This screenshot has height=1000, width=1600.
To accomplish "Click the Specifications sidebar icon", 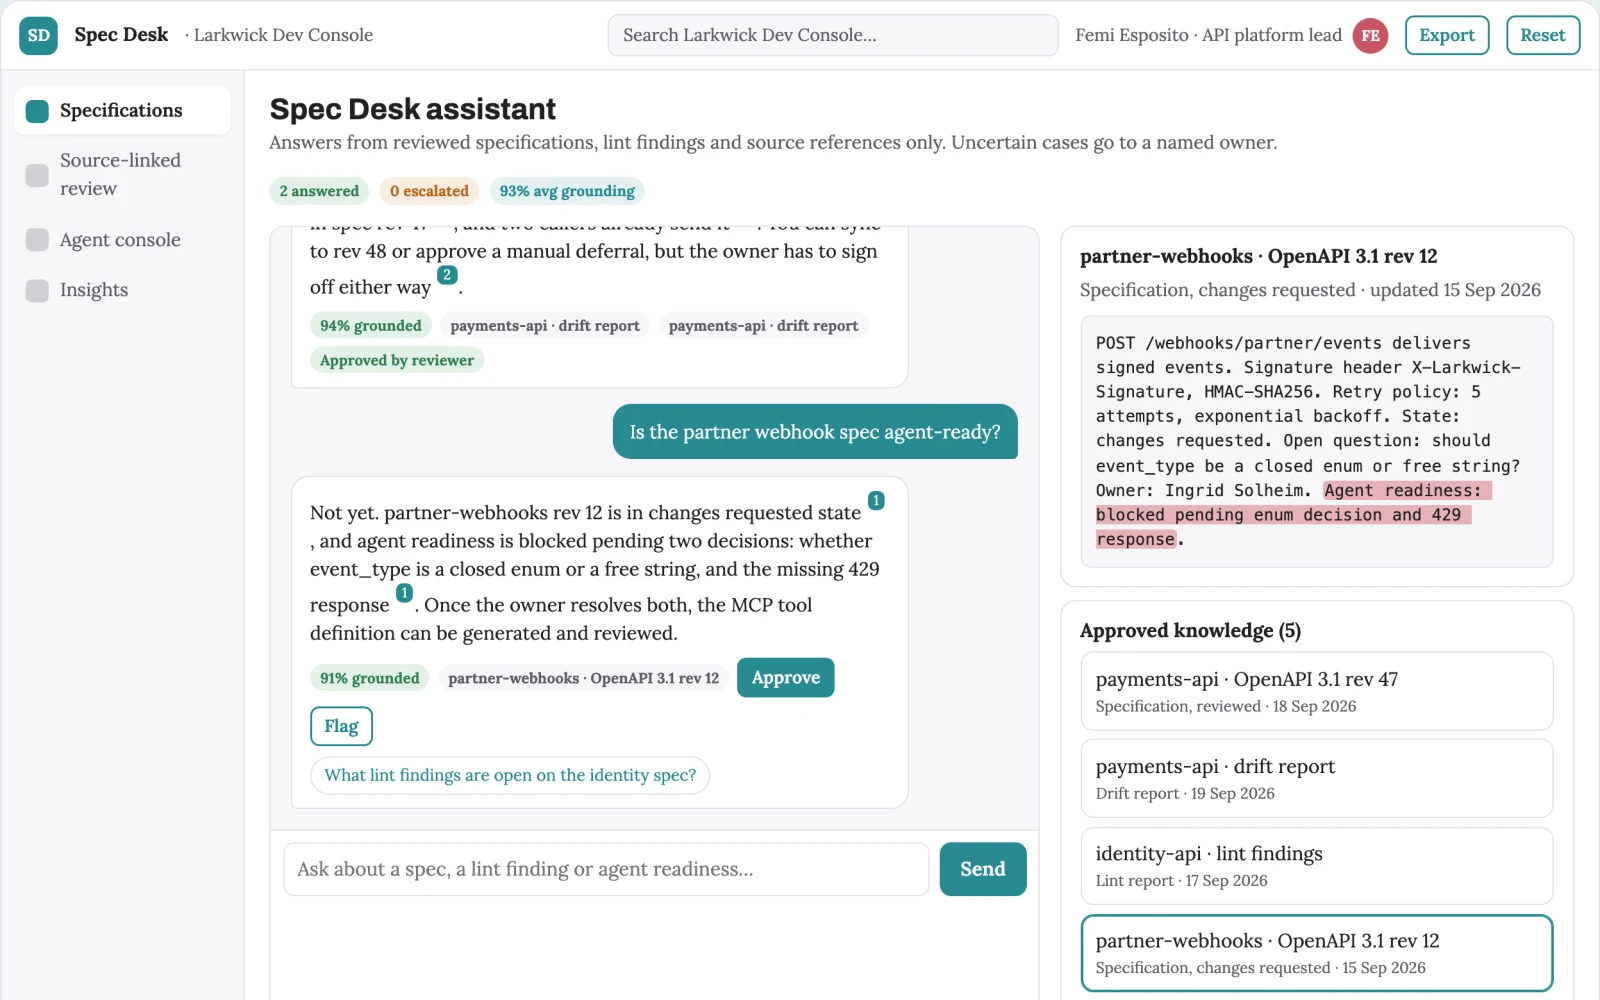I will pos(37,111).
